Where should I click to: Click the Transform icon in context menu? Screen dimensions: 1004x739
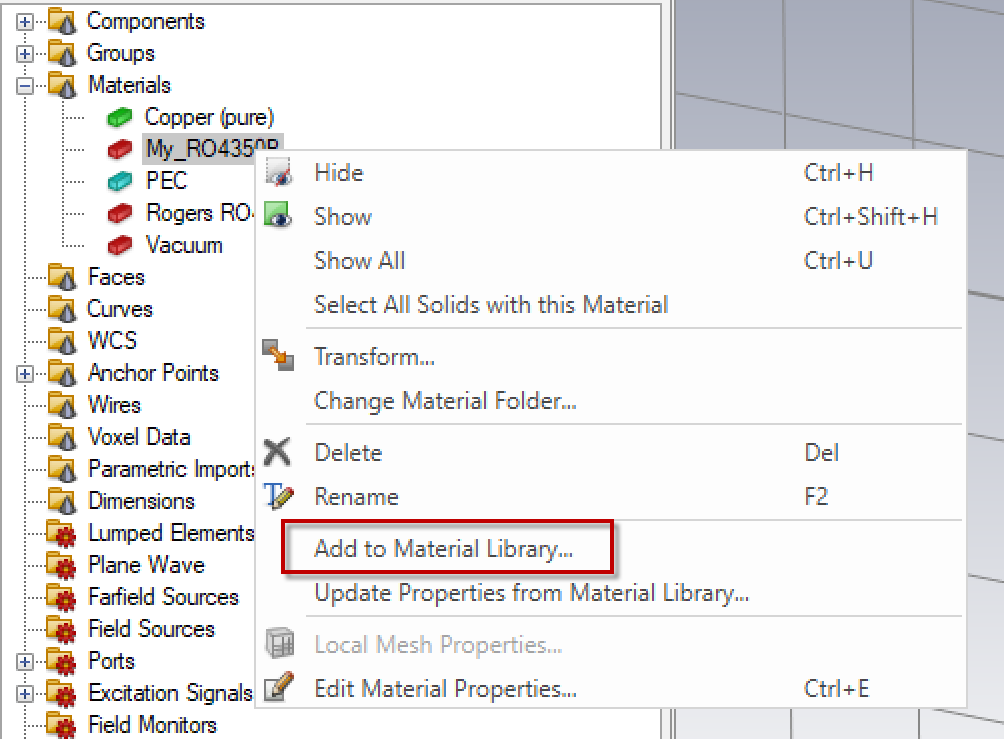pyautogui.click(x=277, y=357)
